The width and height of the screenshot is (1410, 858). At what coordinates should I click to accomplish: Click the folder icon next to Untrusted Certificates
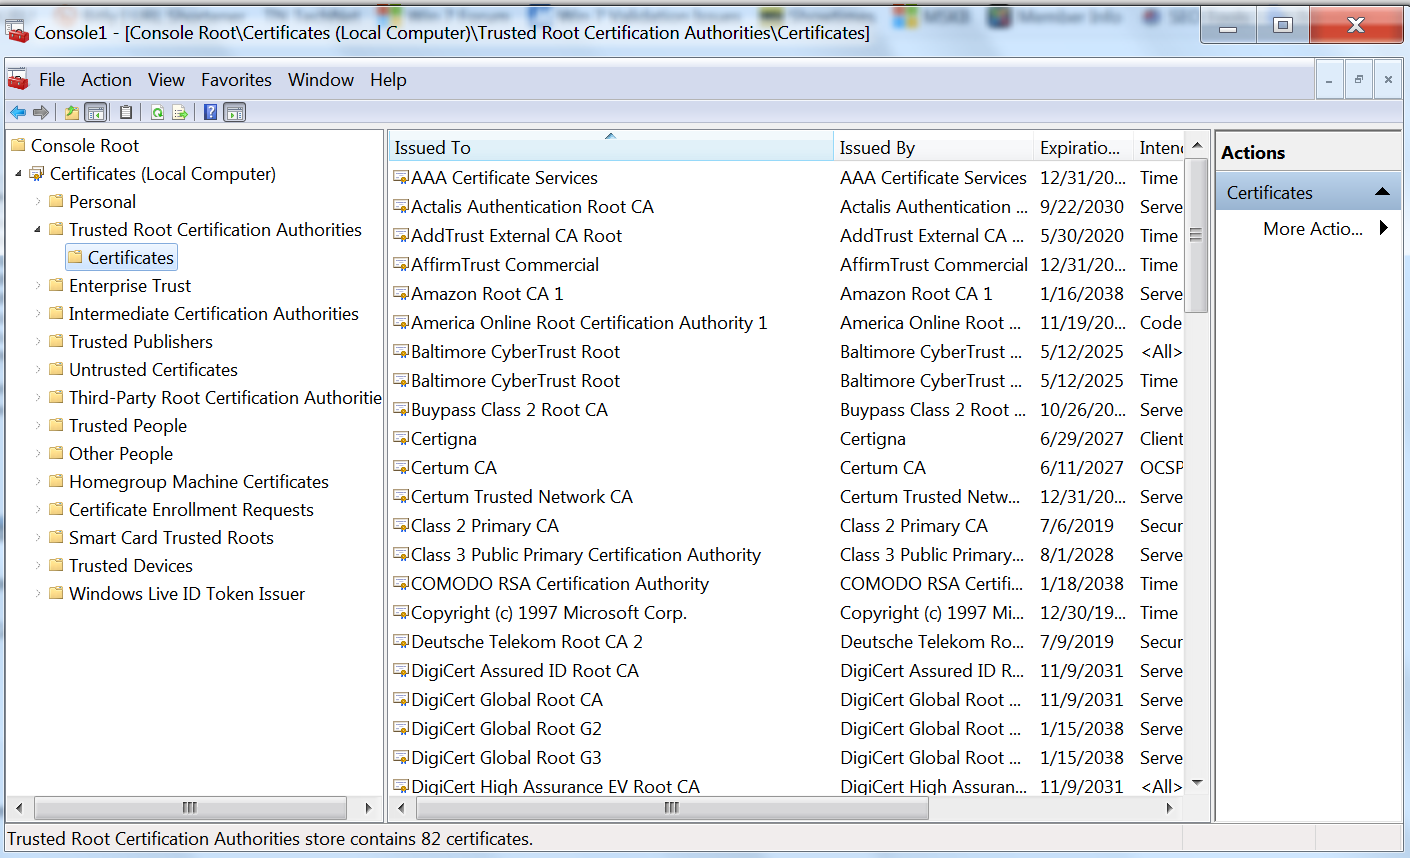coord(57,369)
